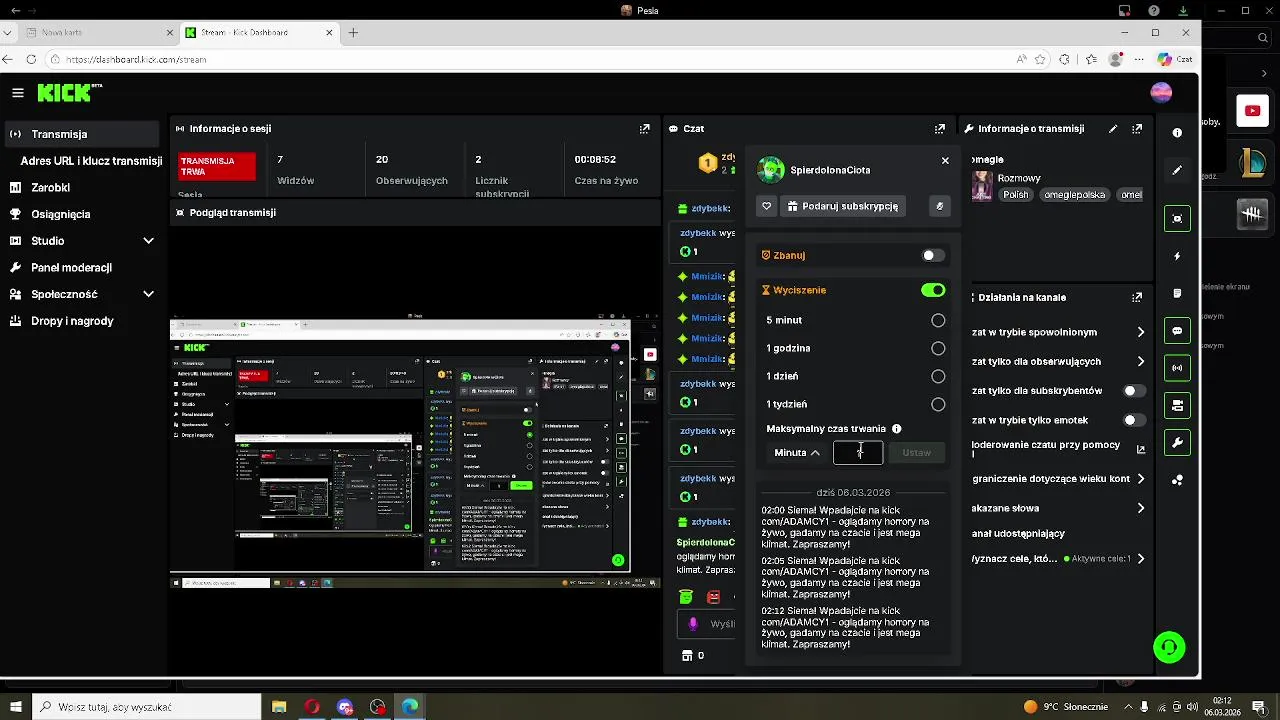
Task: Edit stream info with the pencil icon in the panel header
Action: [x=1113, y=129]
